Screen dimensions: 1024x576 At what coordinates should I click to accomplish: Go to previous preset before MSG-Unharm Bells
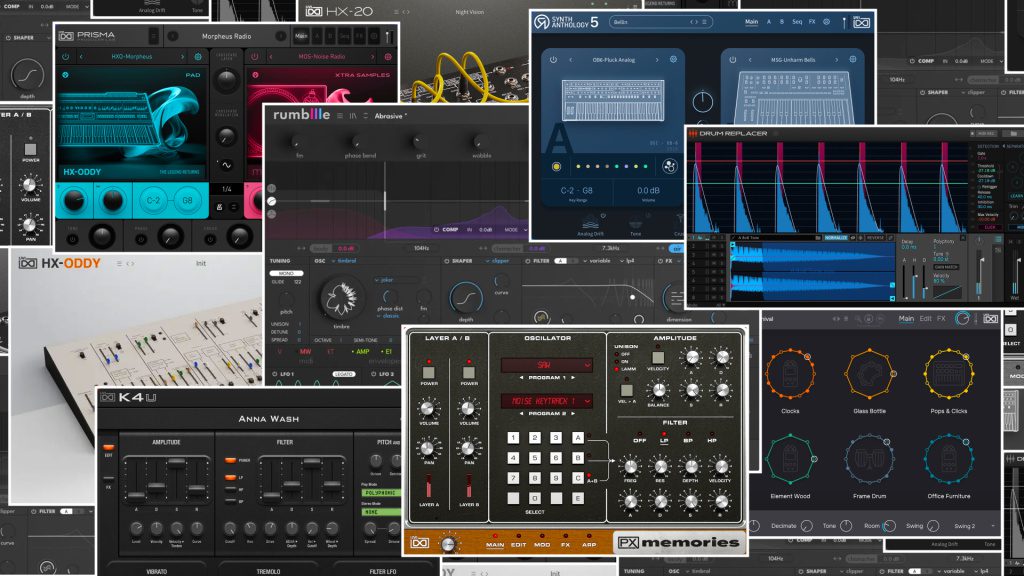pos(750,59)
